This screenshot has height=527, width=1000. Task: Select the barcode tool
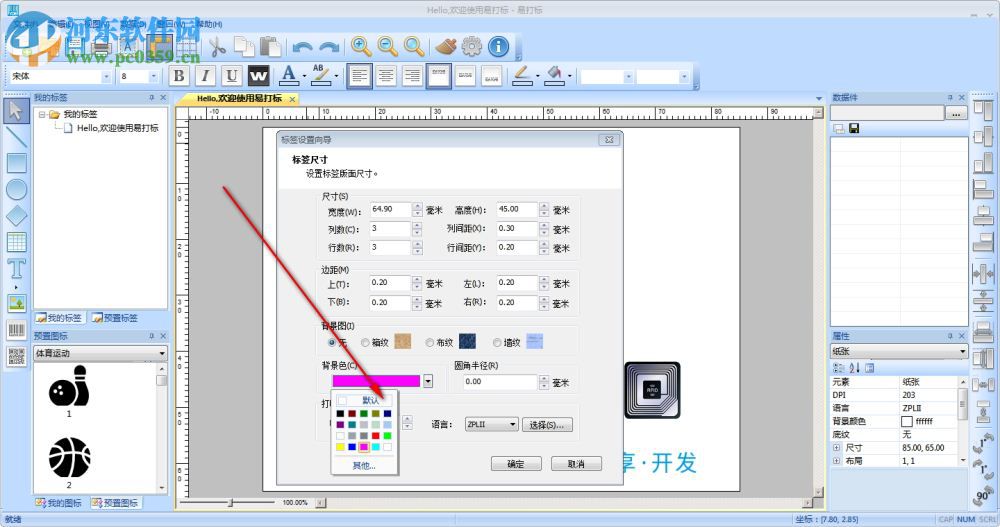[x=16, y=330]
